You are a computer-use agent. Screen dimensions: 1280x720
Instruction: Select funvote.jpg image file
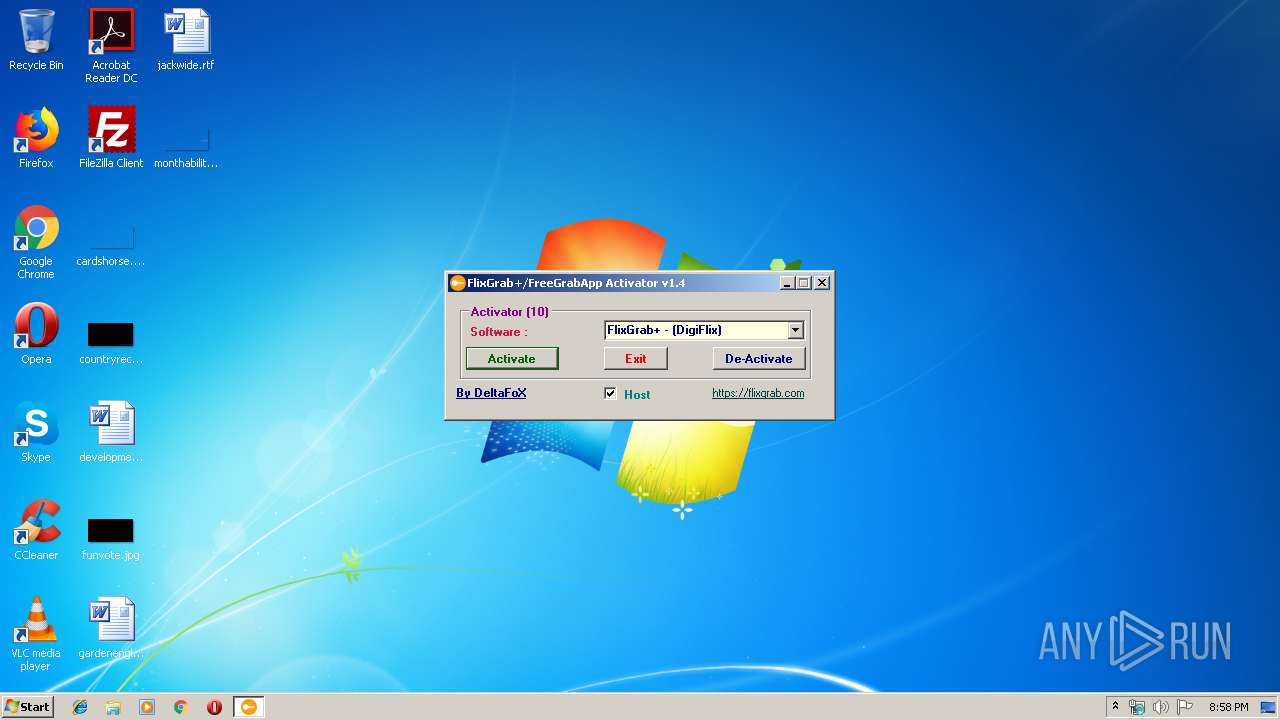(x=111, y=538)
